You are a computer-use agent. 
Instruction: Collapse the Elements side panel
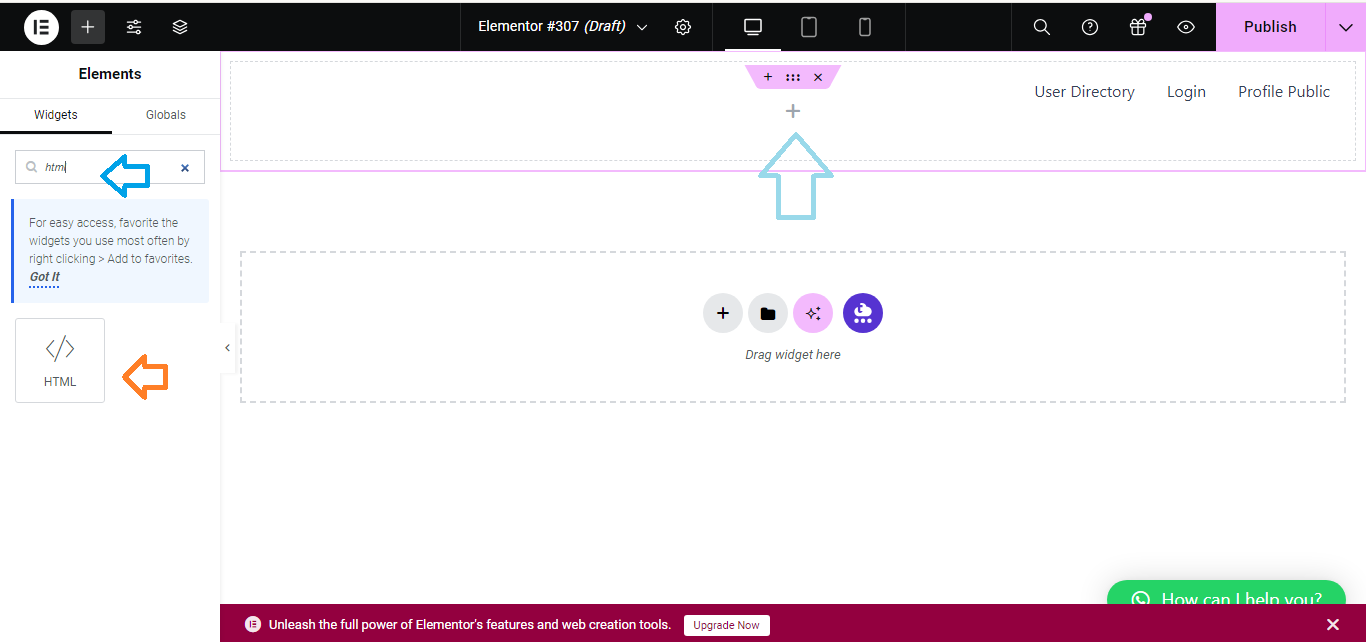227,347
